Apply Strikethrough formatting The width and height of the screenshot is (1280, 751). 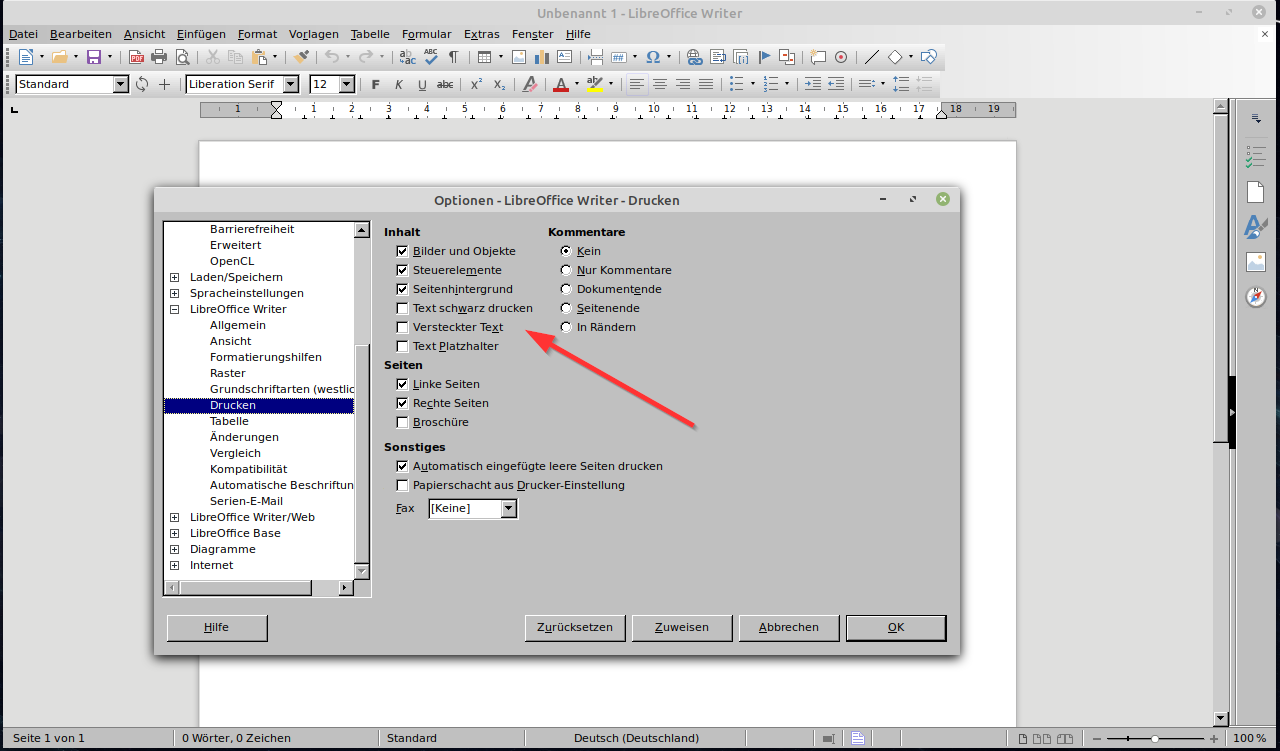coord(446,85)
